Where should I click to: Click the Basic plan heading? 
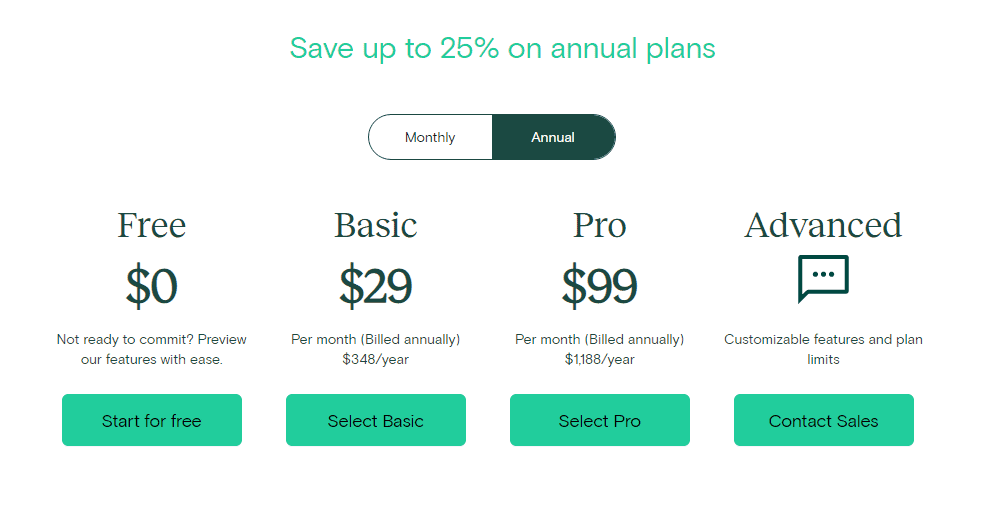tap(376, 226)
